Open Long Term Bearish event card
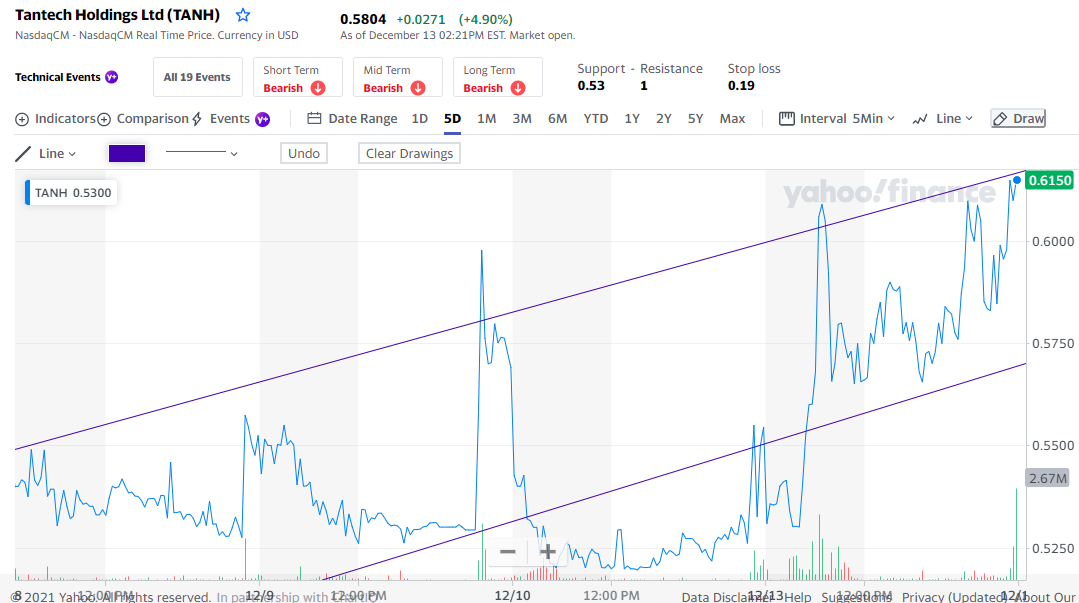This screenshot has height=603, width=1079. (498, 77)
